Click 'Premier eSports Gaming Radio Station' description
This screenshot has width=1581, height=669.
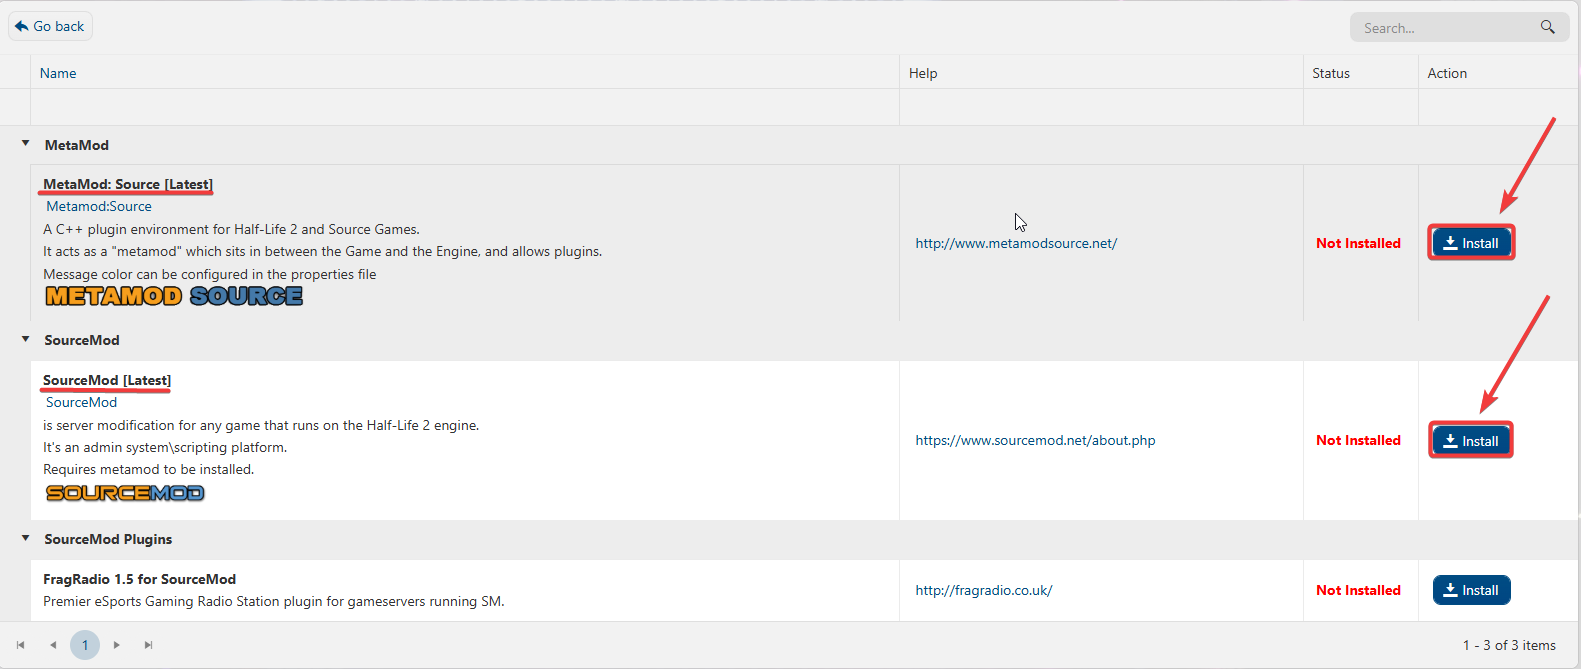pyautogui.click(x=274, y=601)
